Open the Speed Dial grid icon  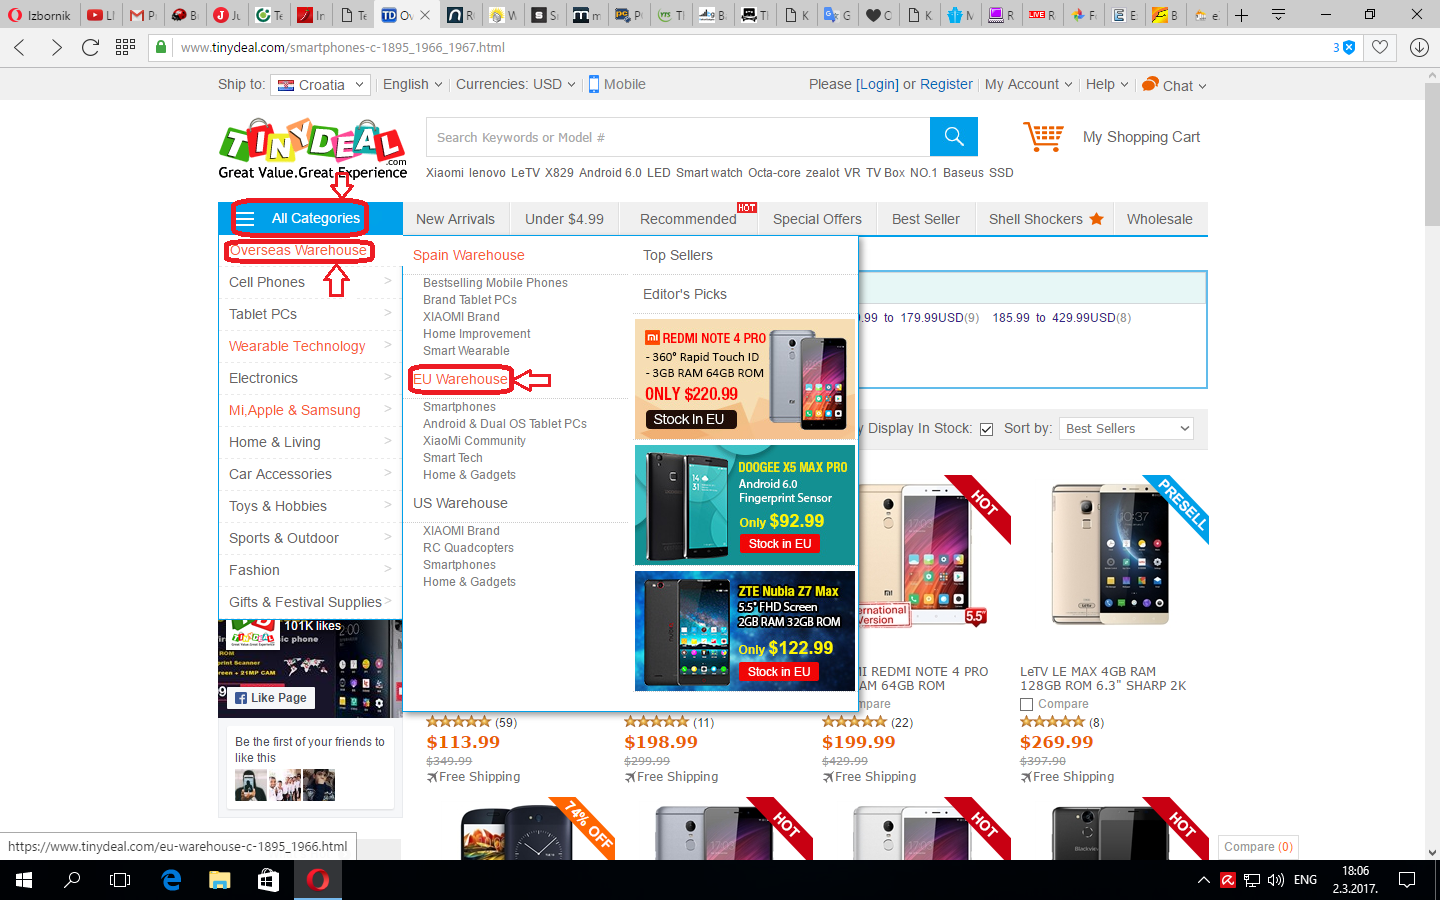coord(125,47)
